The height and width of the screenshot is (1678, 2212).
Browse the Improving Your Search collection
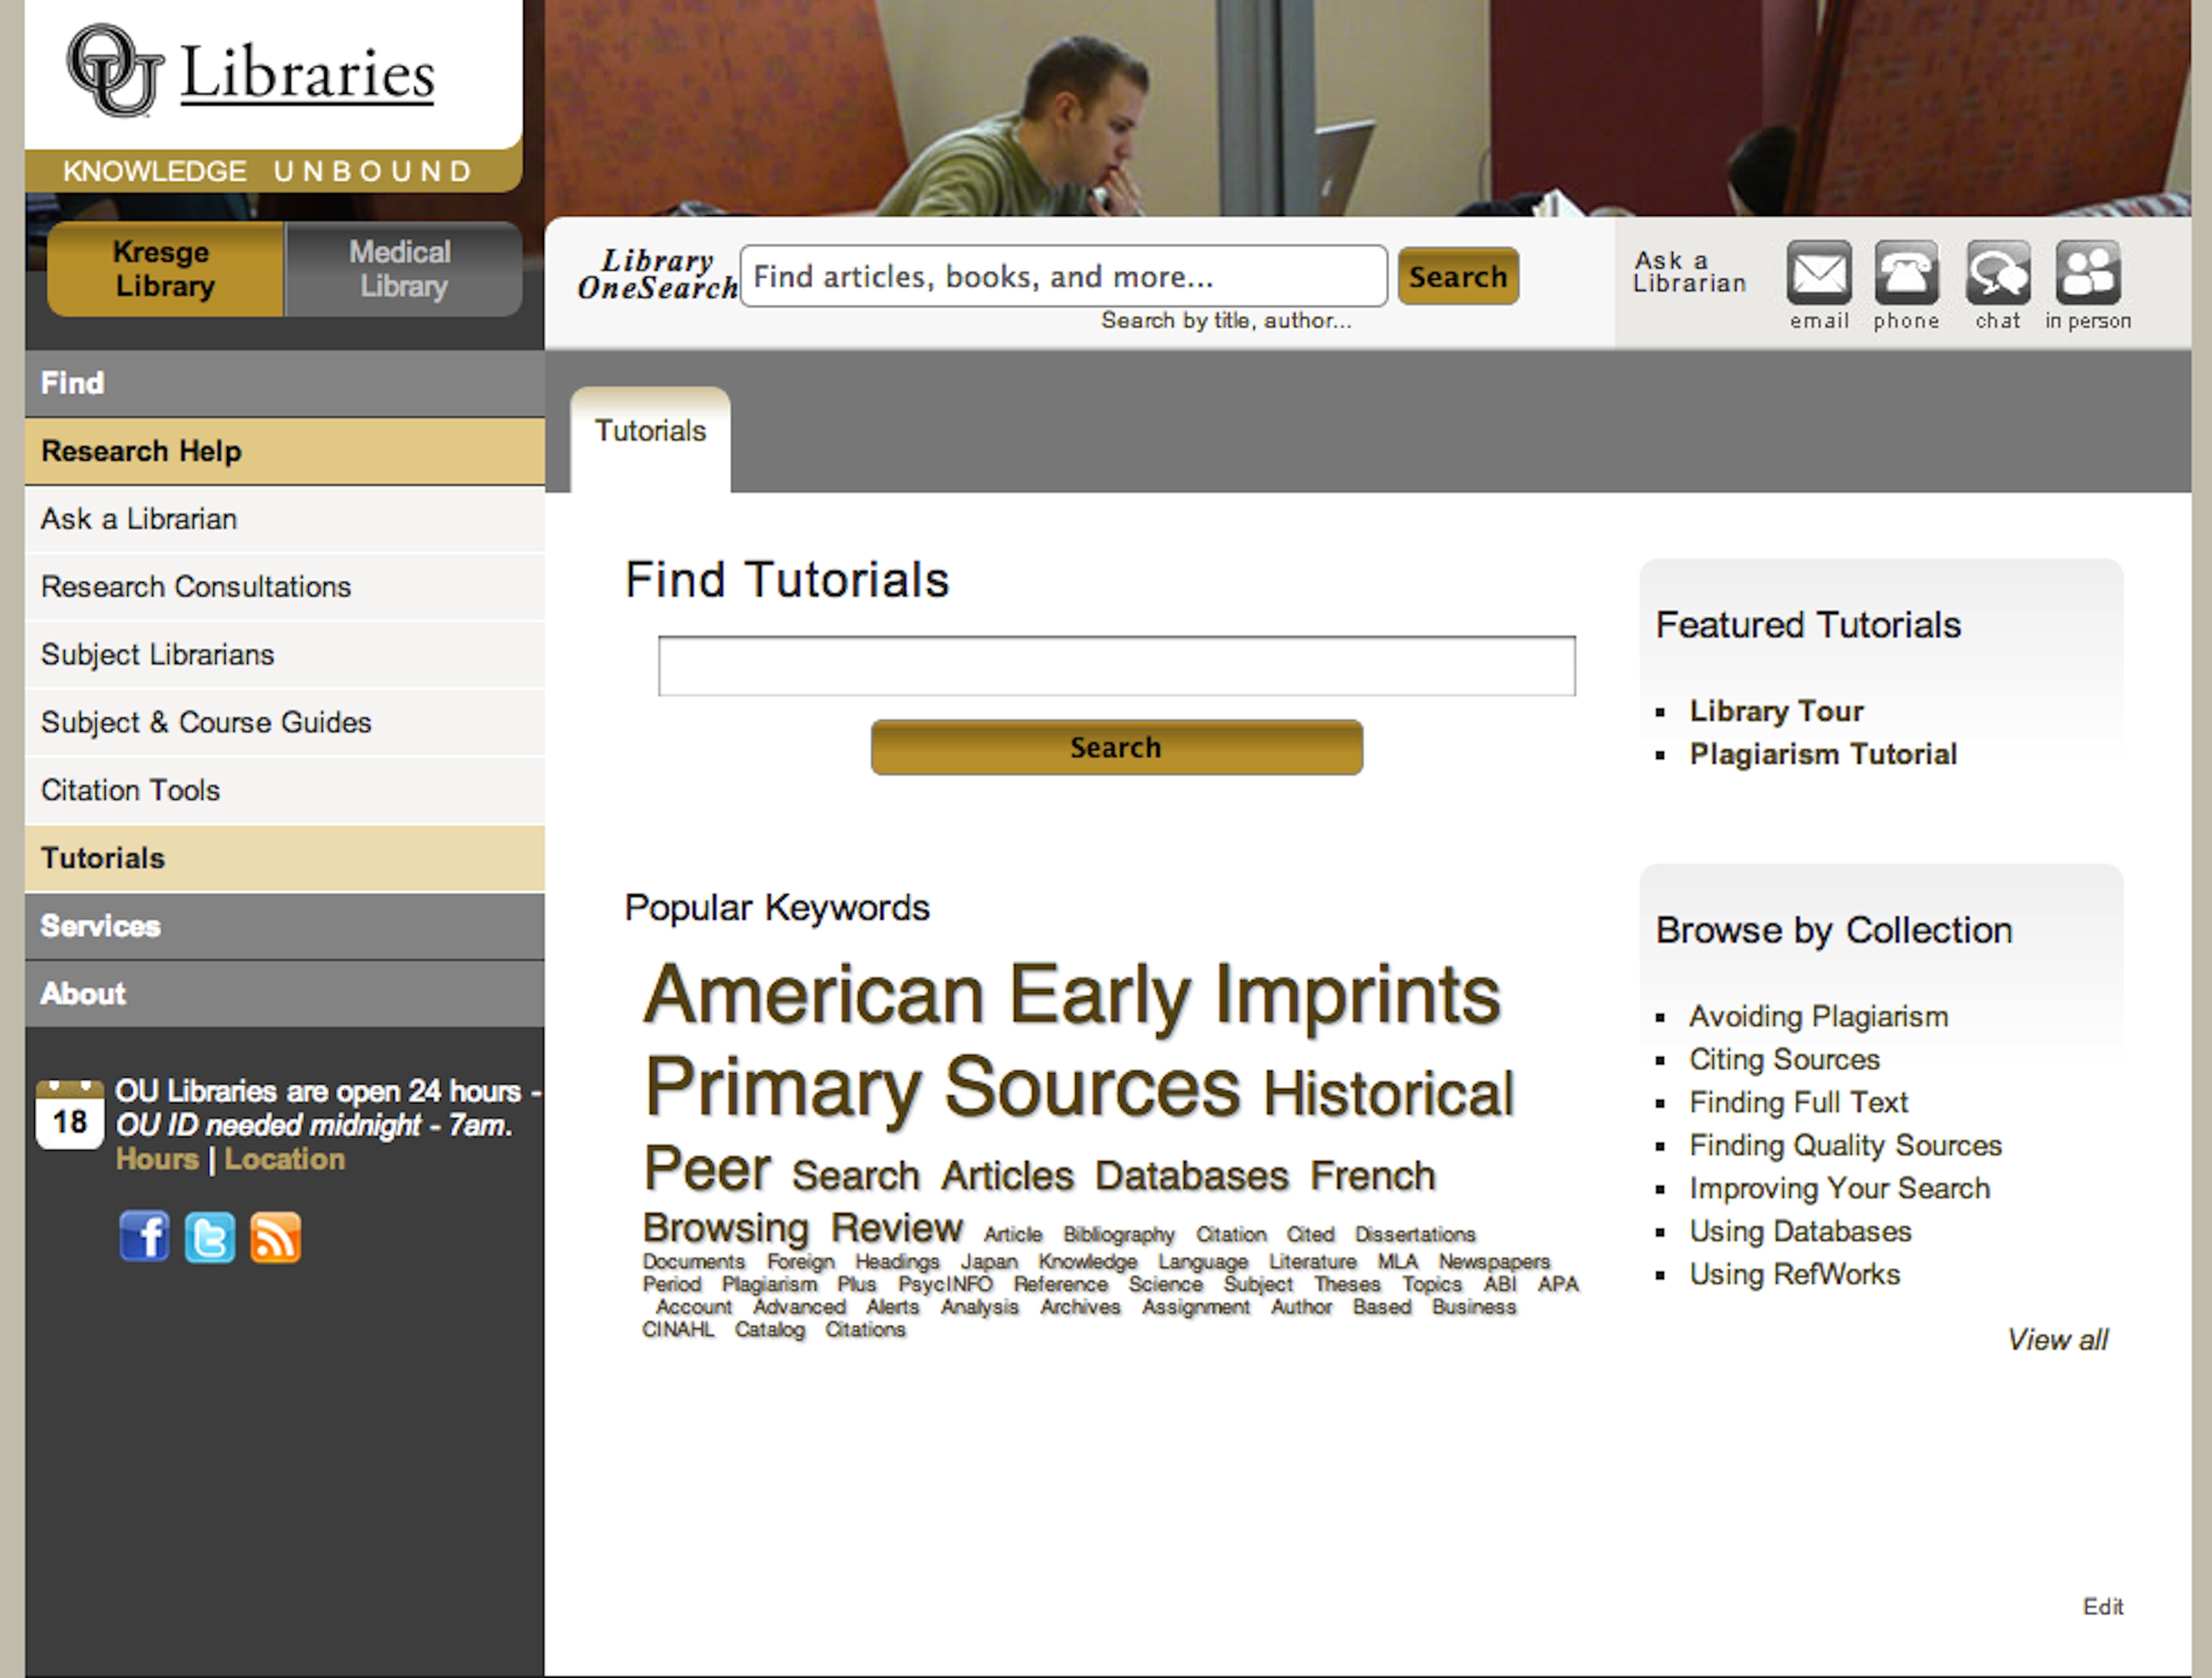[1839, 1188]
